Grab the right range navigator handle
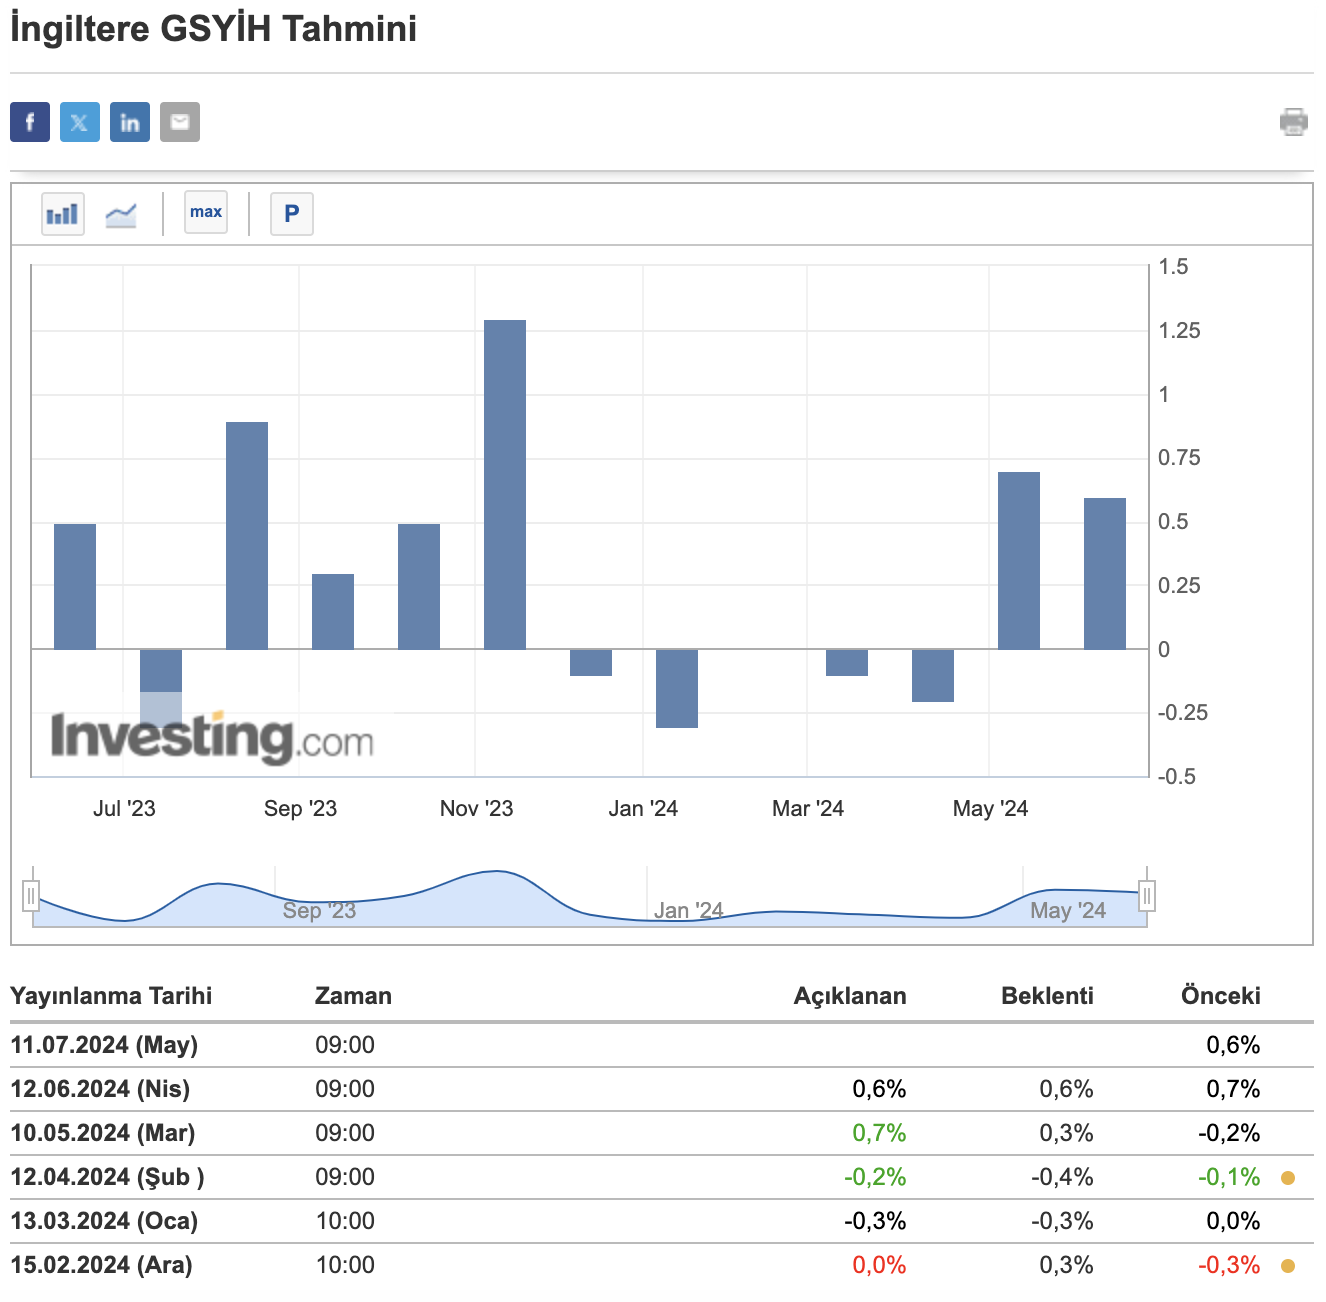Viewport: 1326px width, 1302px height. coord(1147,895)
